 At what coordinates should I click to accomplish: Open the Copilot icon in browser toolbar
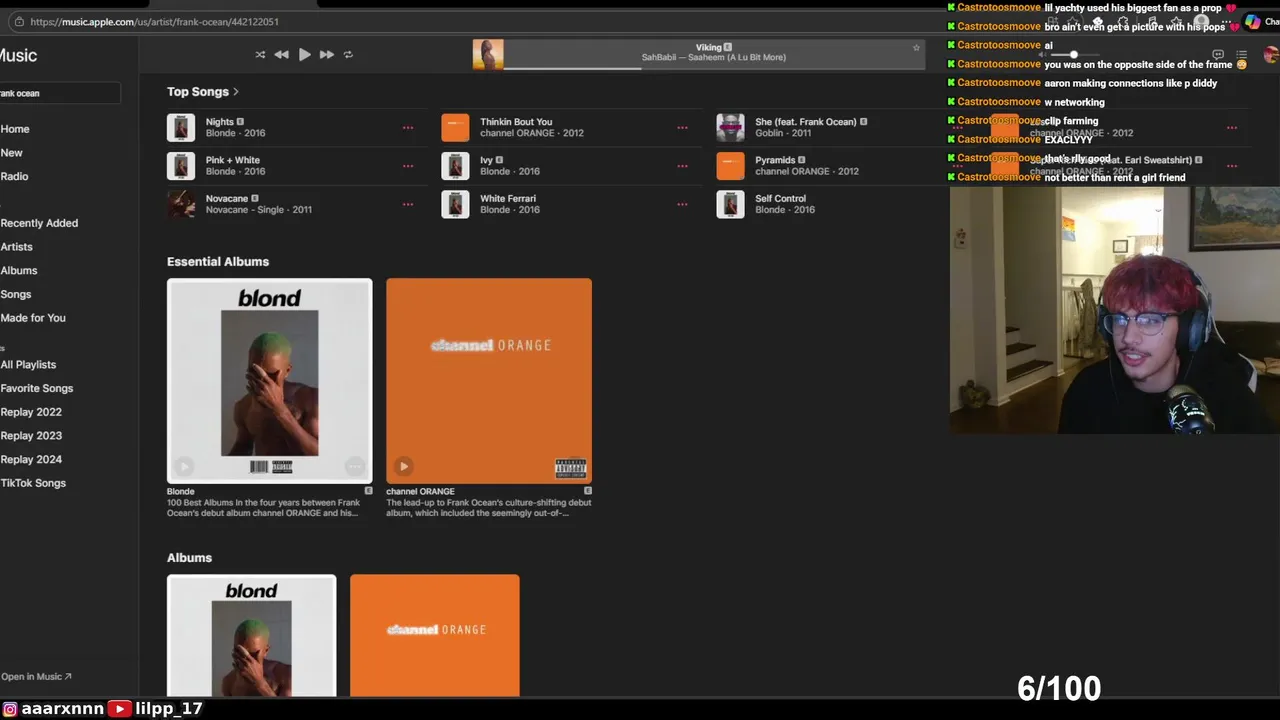point(1252,21)
